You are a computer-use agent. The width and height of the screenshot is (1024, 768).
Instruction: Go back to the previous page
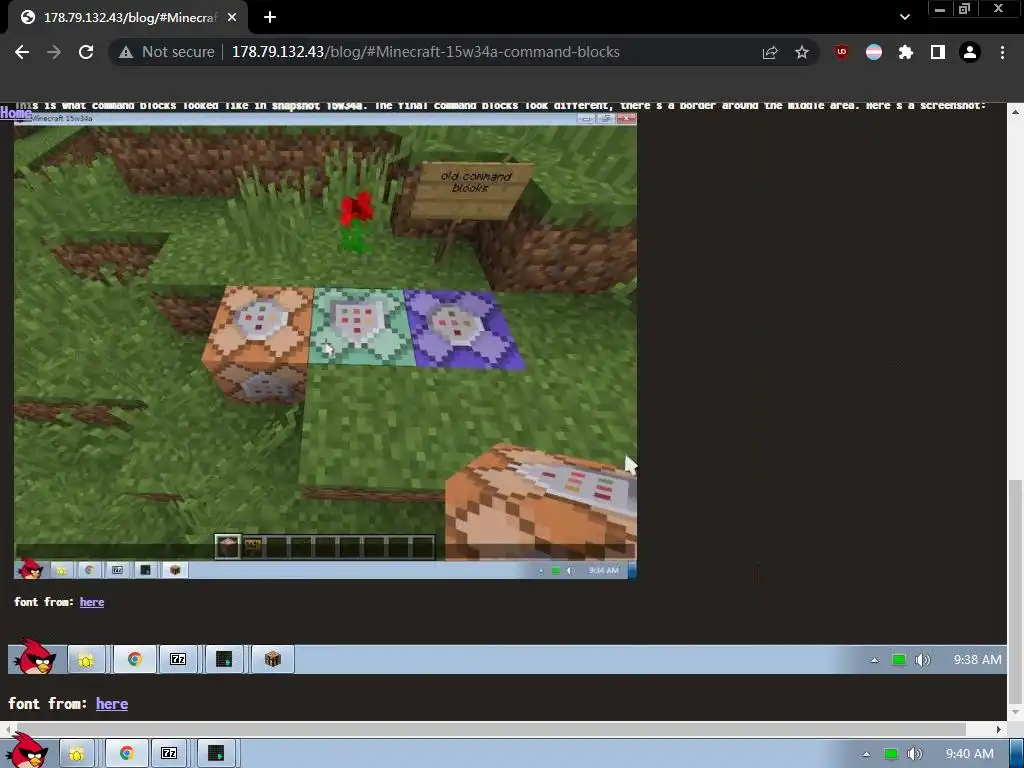click(x=22, y=52)
